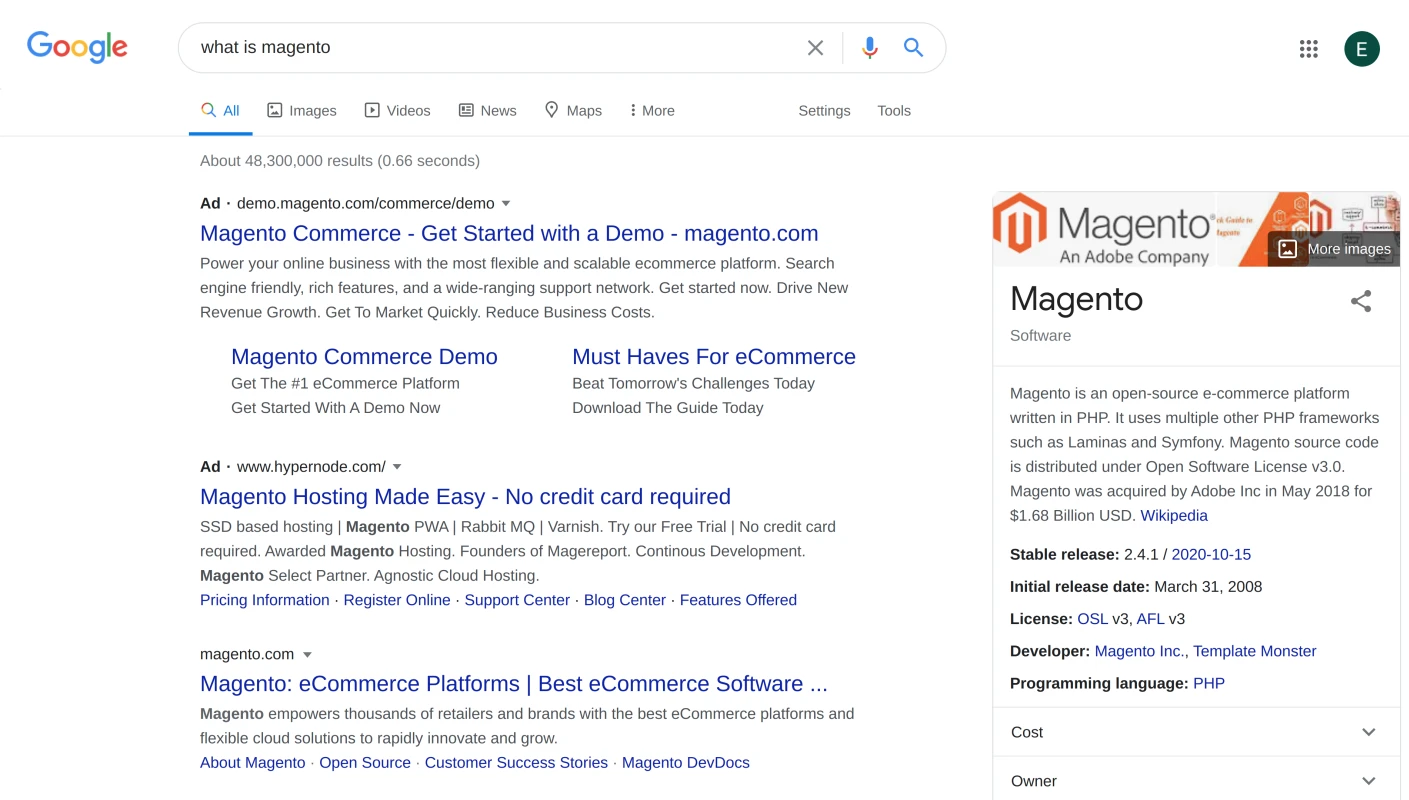Open More images in knowledge panel
The height and width of the screenshot is (800, 1409).
pos(1334,249)
